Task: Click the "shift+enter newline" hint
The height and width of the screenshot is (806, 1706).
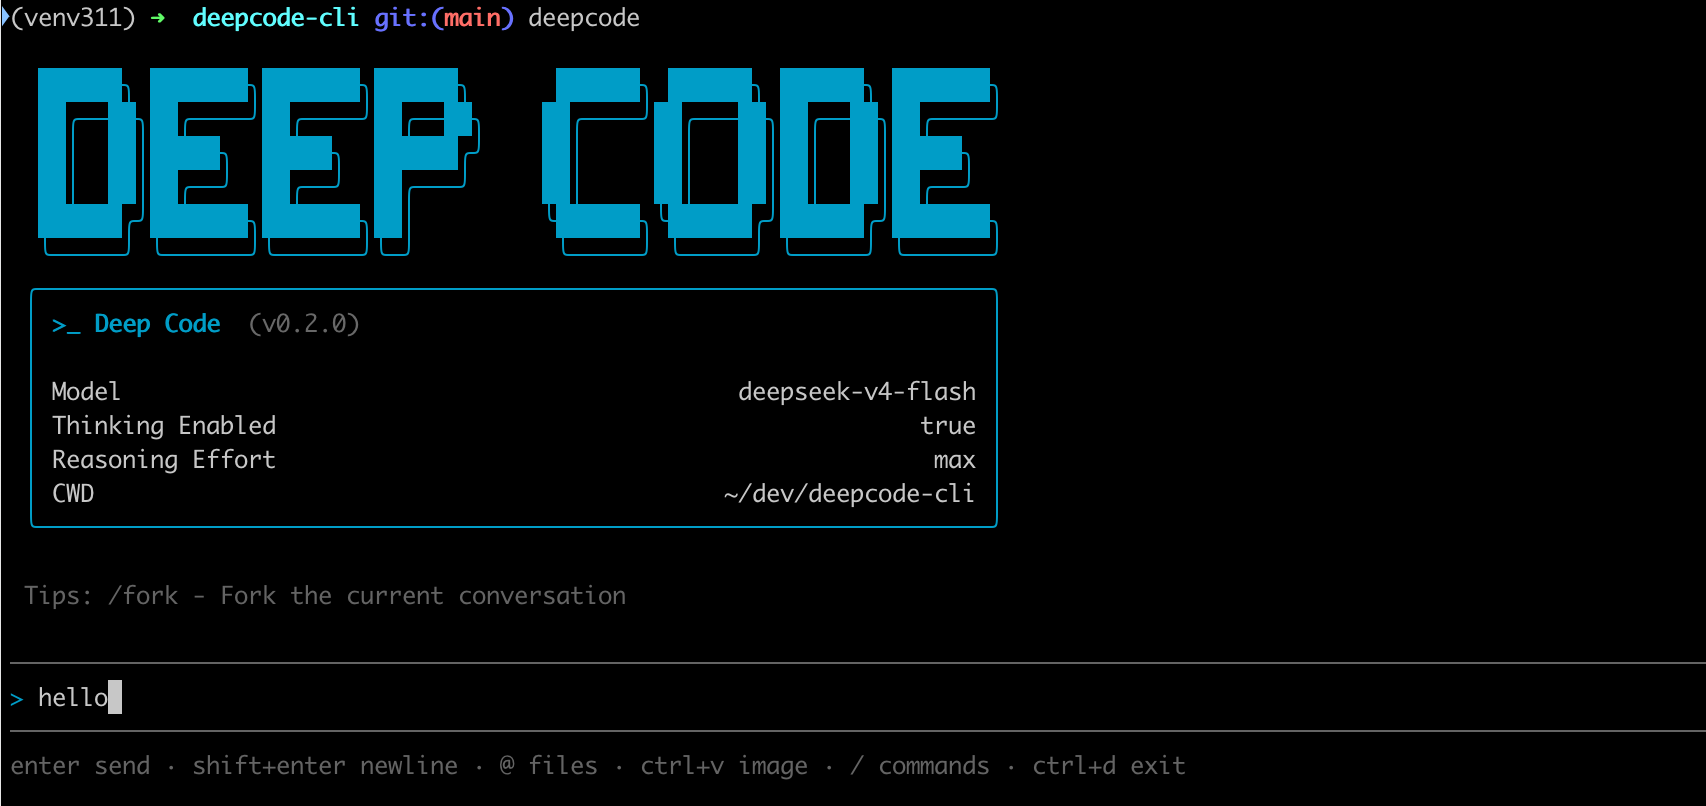Action: point(325,766)
